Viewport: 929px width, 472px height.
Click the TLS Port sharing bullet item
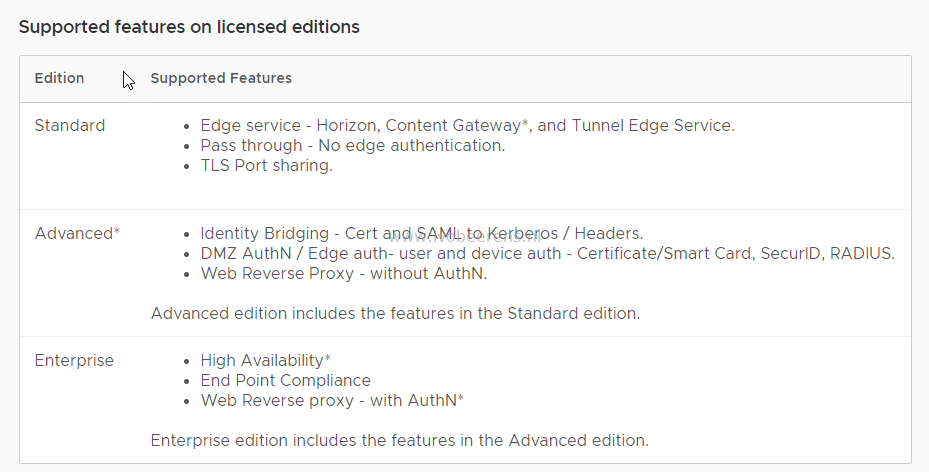coord(267,166)
